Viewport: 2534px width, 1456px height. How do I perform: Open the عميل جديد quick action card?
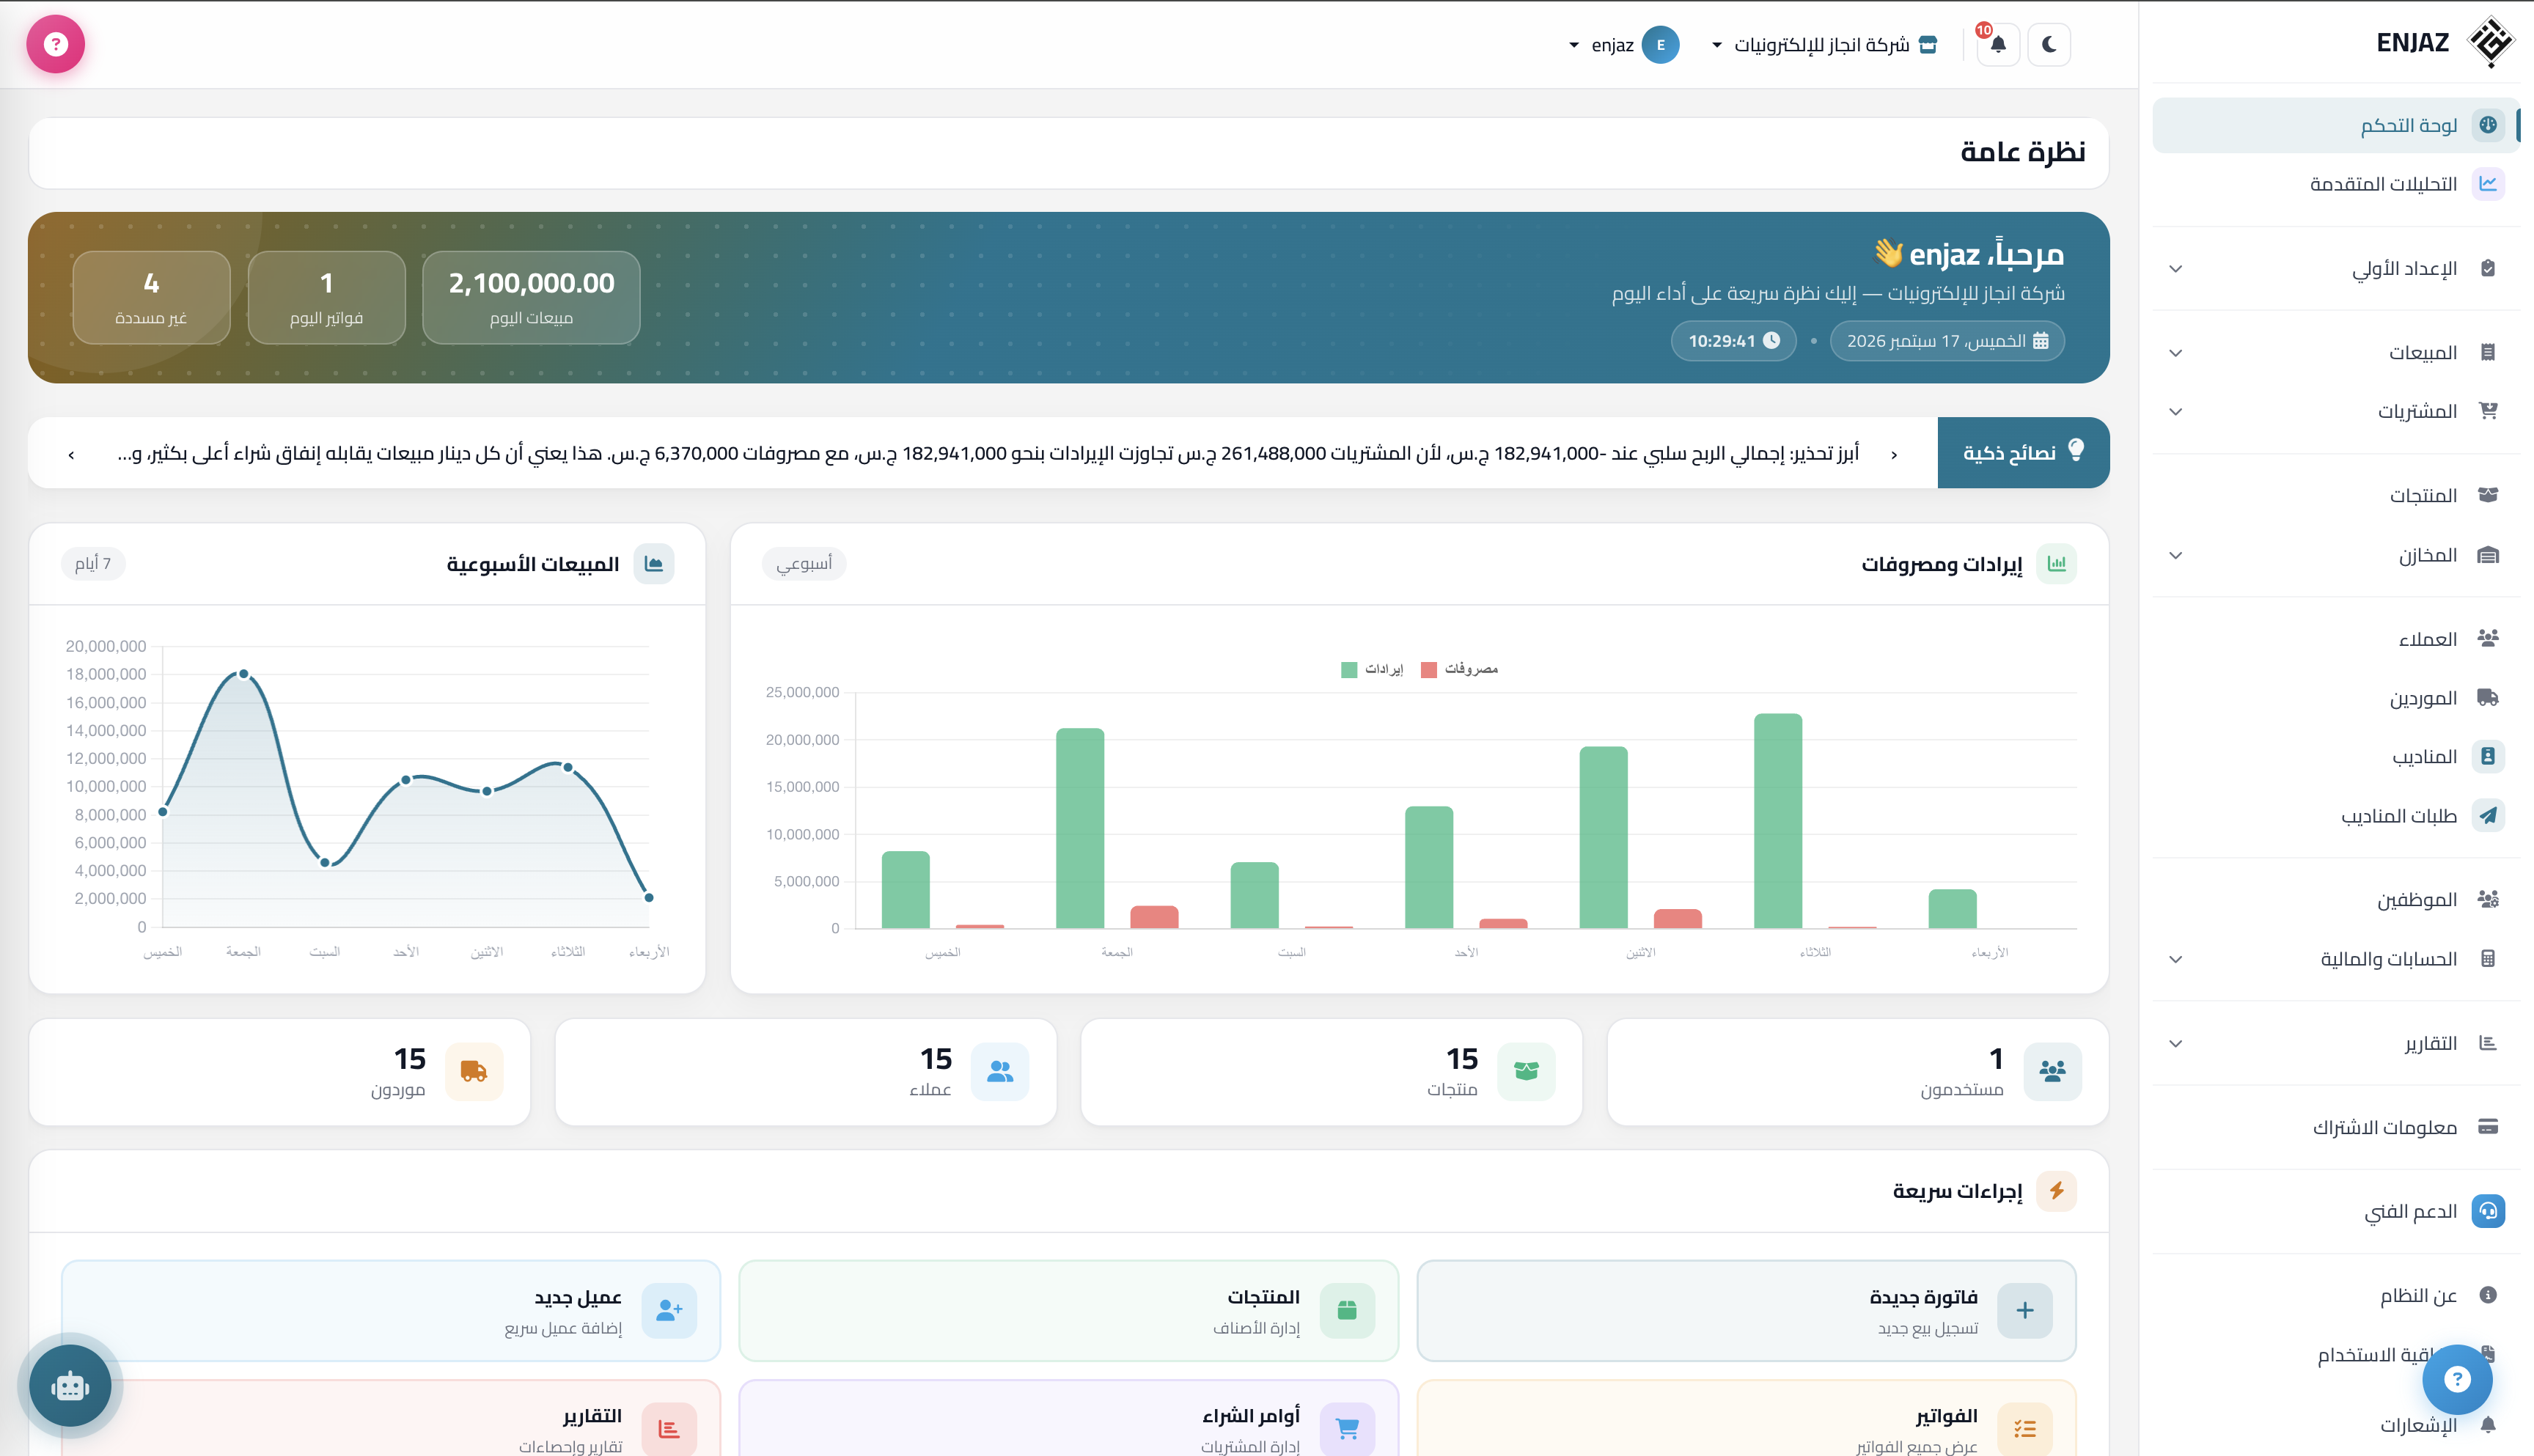391,1310
